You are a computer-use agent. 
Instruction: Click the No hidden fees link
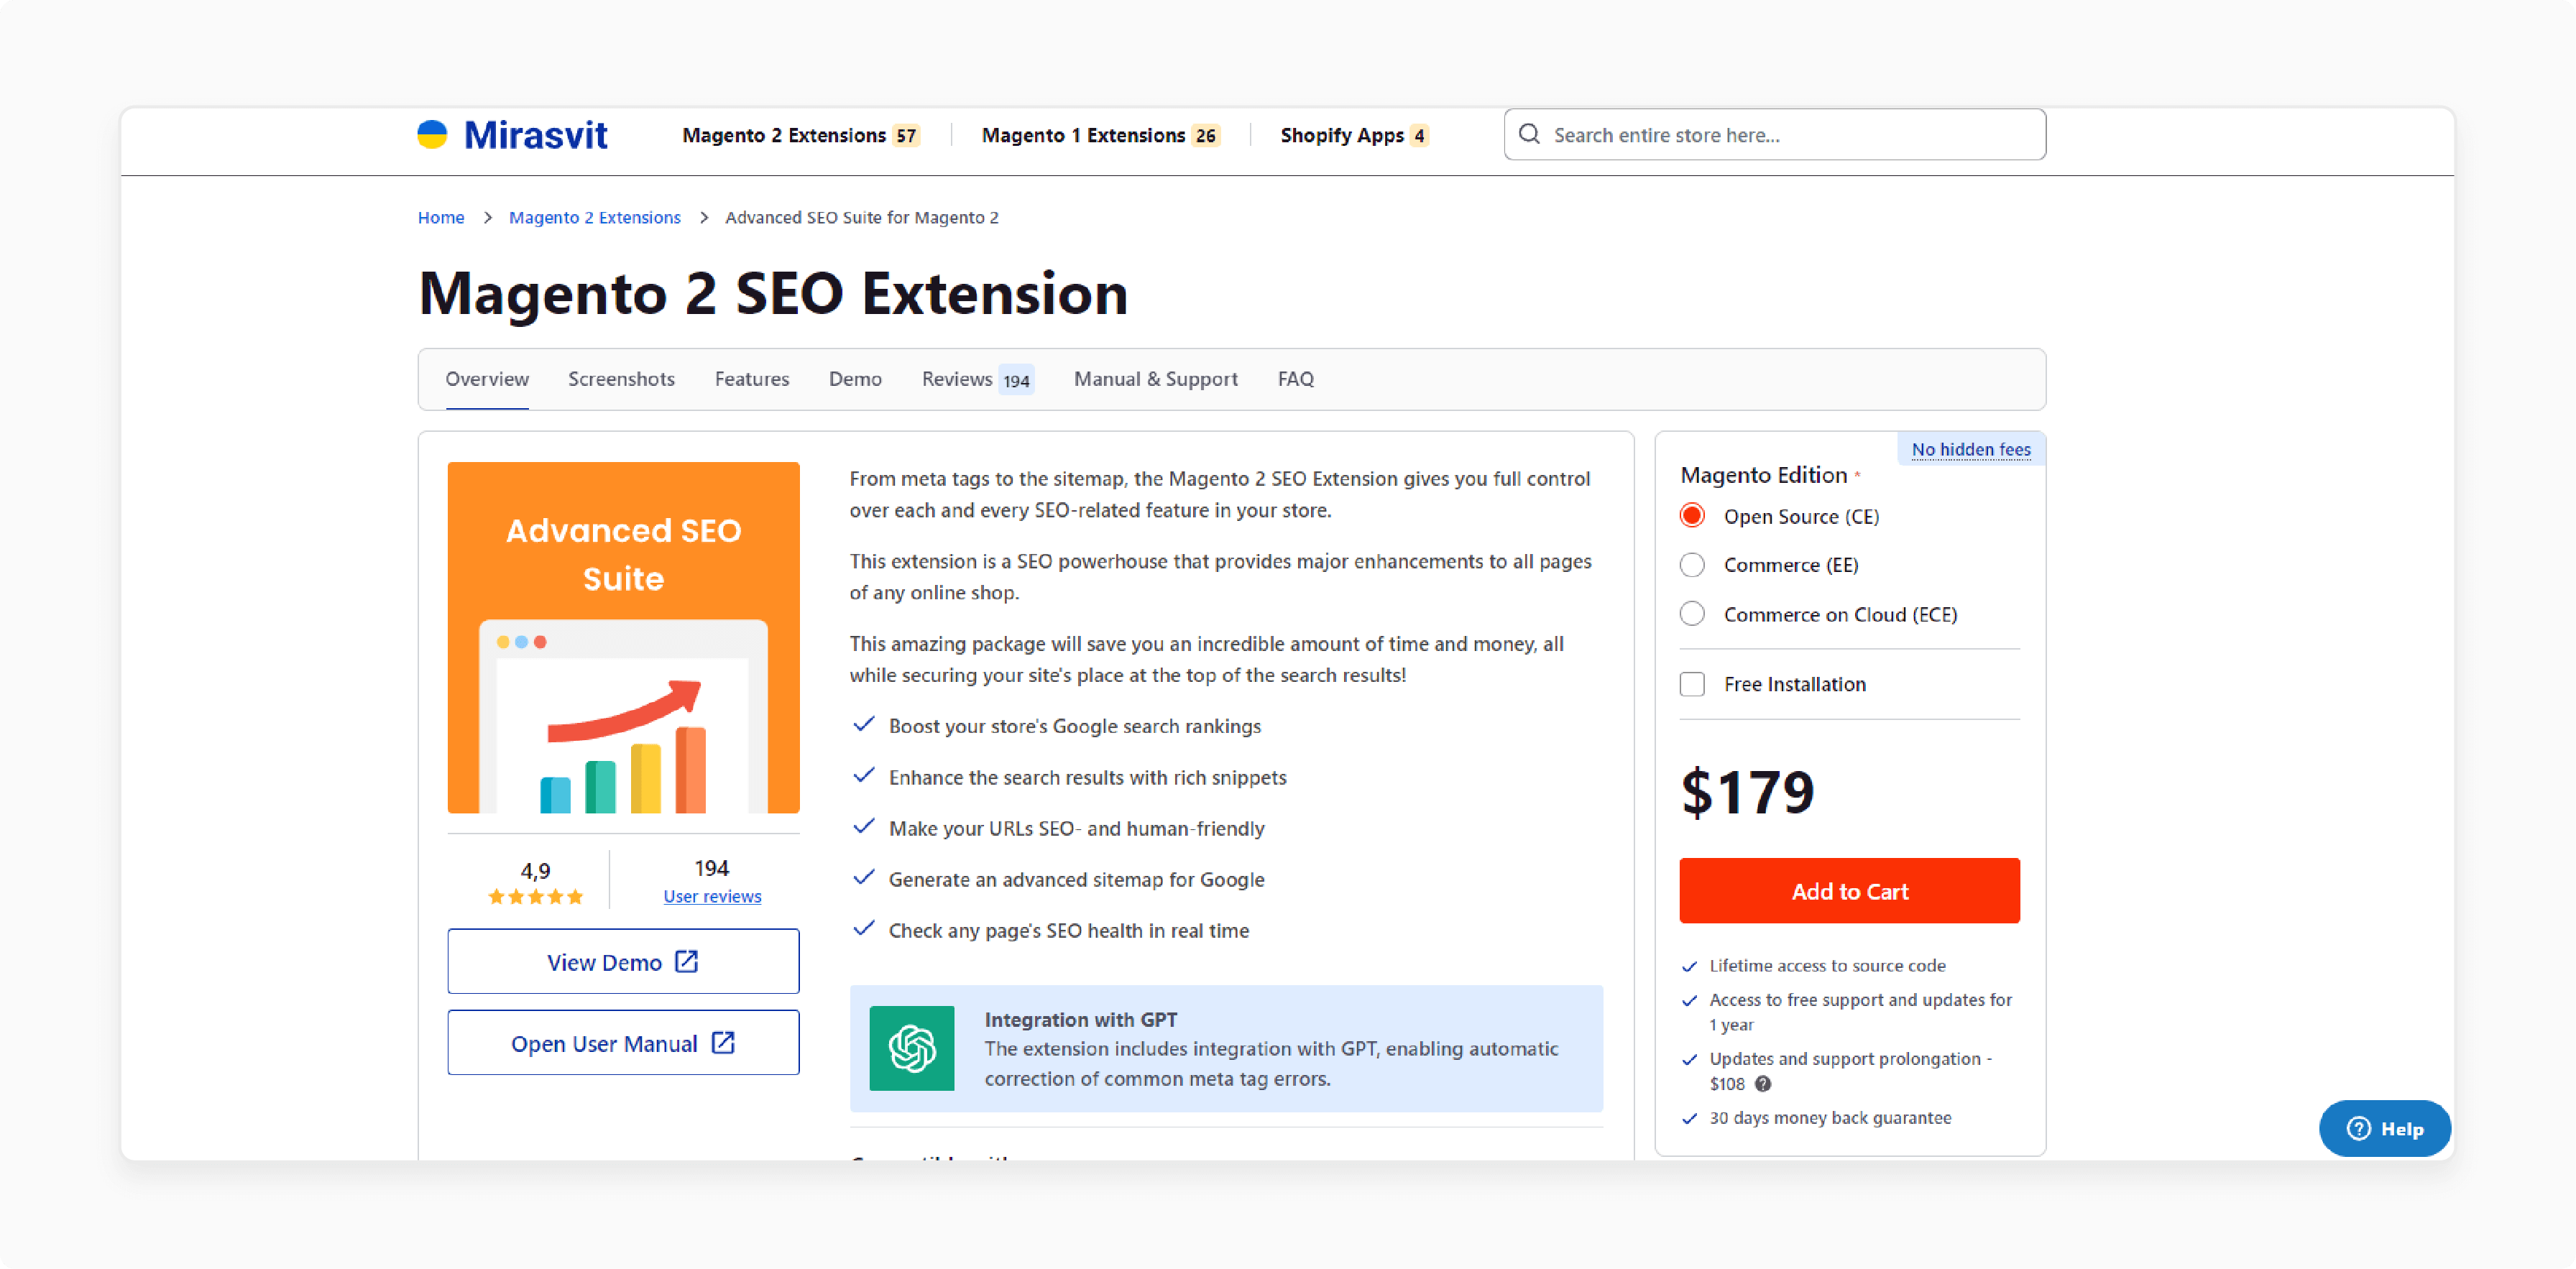pos(1970,449)
